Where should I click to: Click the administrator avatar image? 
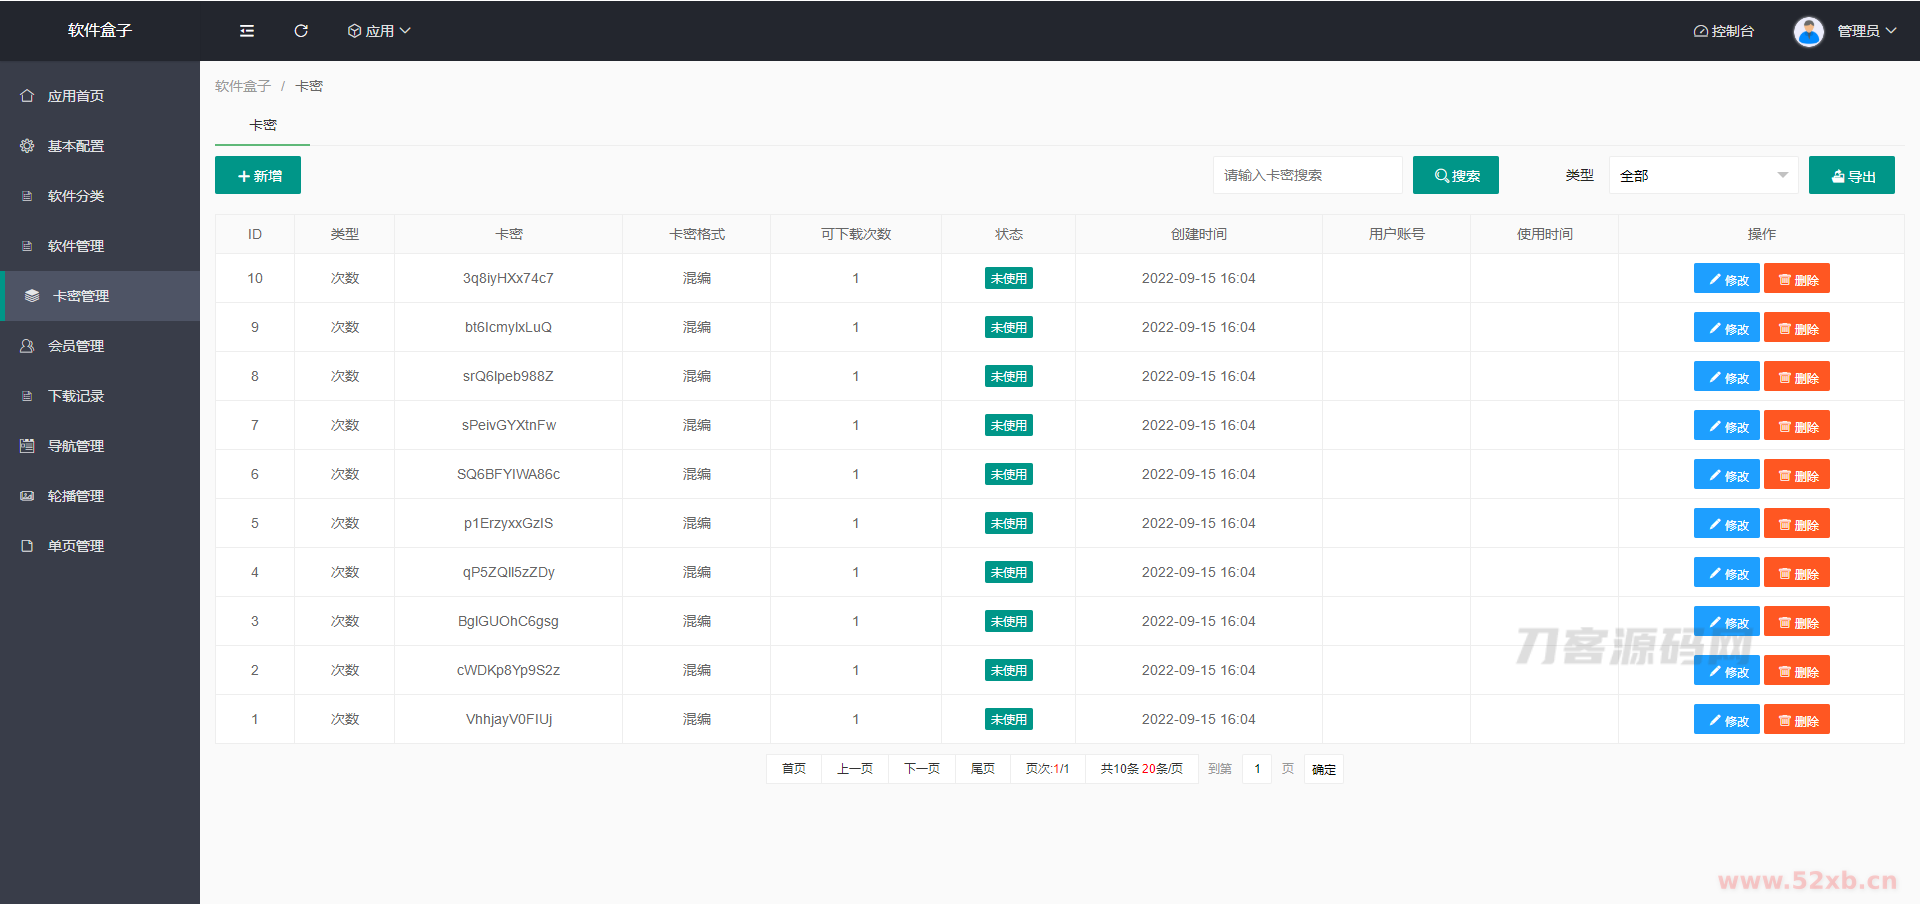coord(1808,31)
